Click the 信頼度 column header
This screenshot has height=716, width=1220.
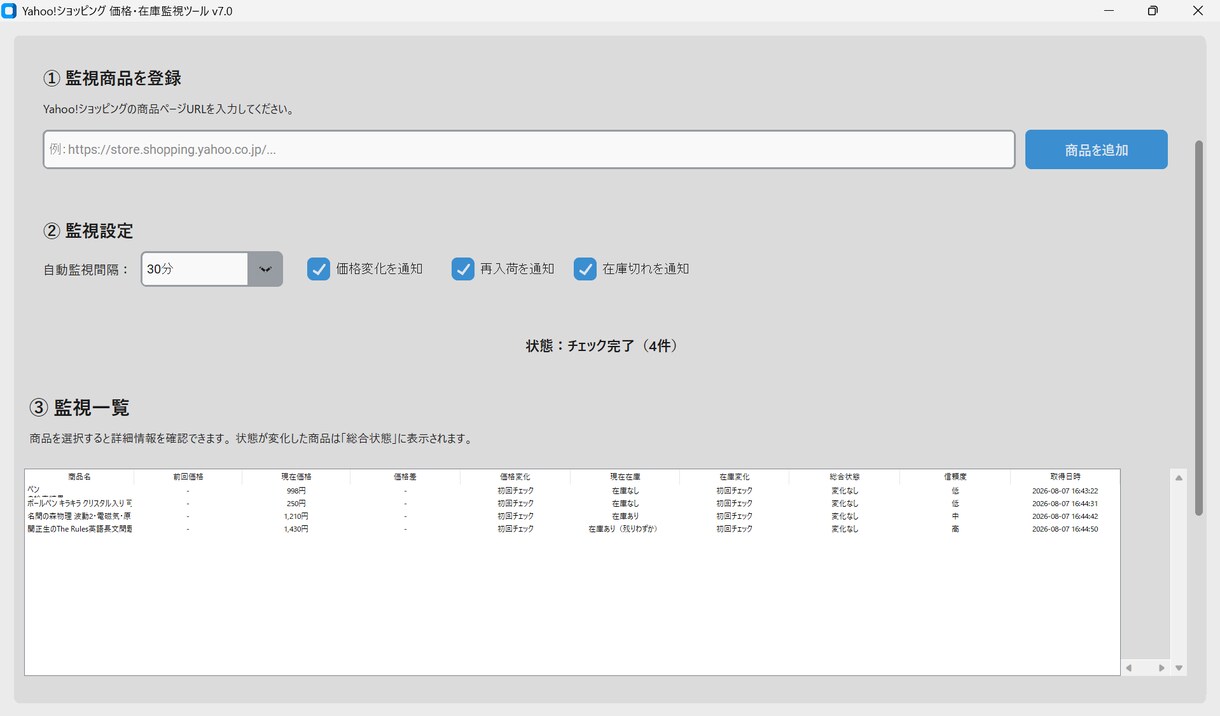click(955, 477)
